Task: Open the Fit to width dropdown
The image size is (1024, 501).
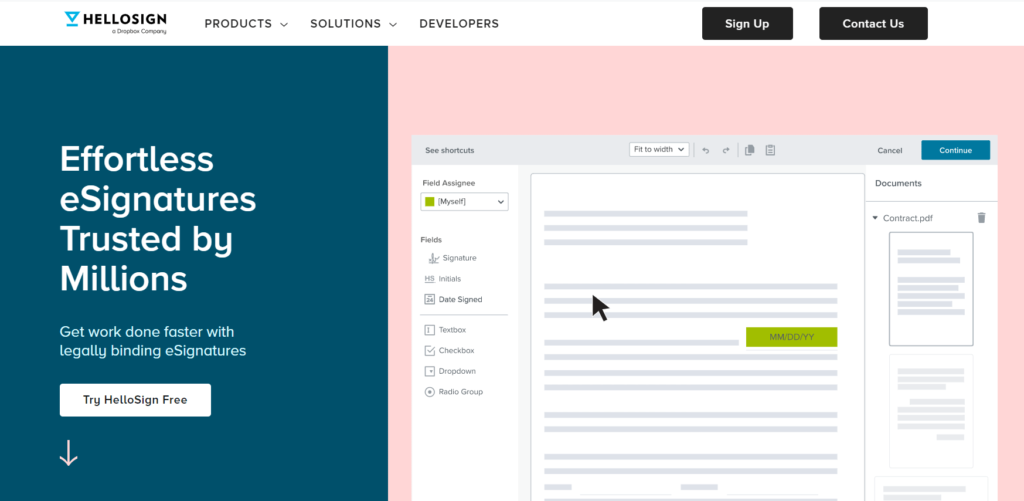Action: tap(659, 150)
